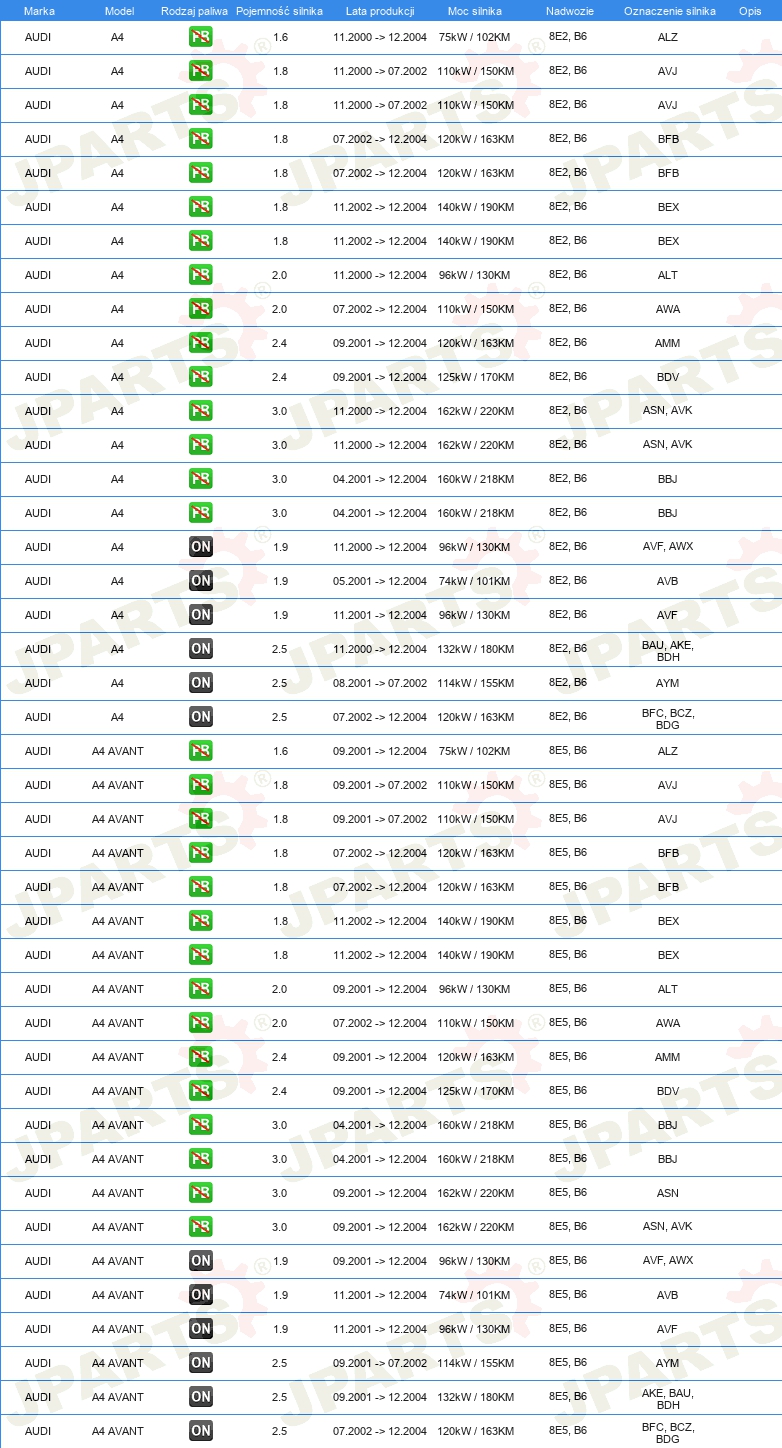Click petrol icon in A4 AVANT ASN, AVK row
Image resolution: width=782 pixels, height=1448 pixels.
pyautogui.click(x=201, y=1227)
